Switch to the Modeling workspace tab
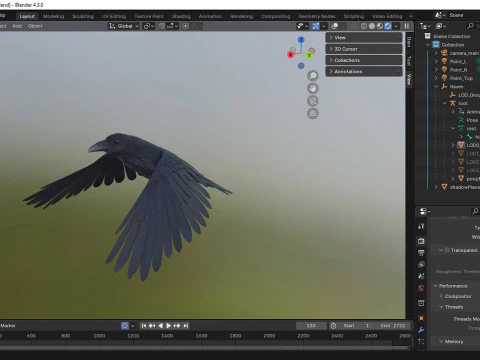The height and width of the screenshot is (360, 480). (53, 16)
